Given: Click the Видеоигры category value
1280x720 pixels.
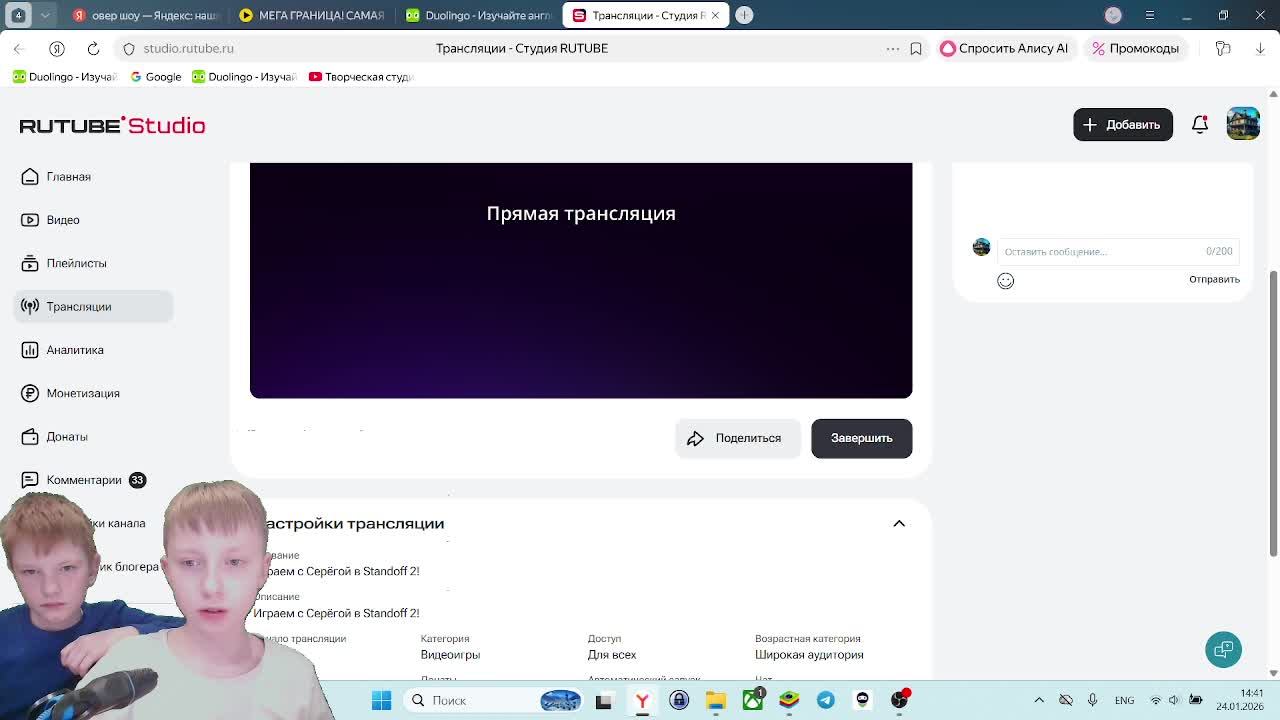Looking at the screenshot, I should (x=450, y=655).
